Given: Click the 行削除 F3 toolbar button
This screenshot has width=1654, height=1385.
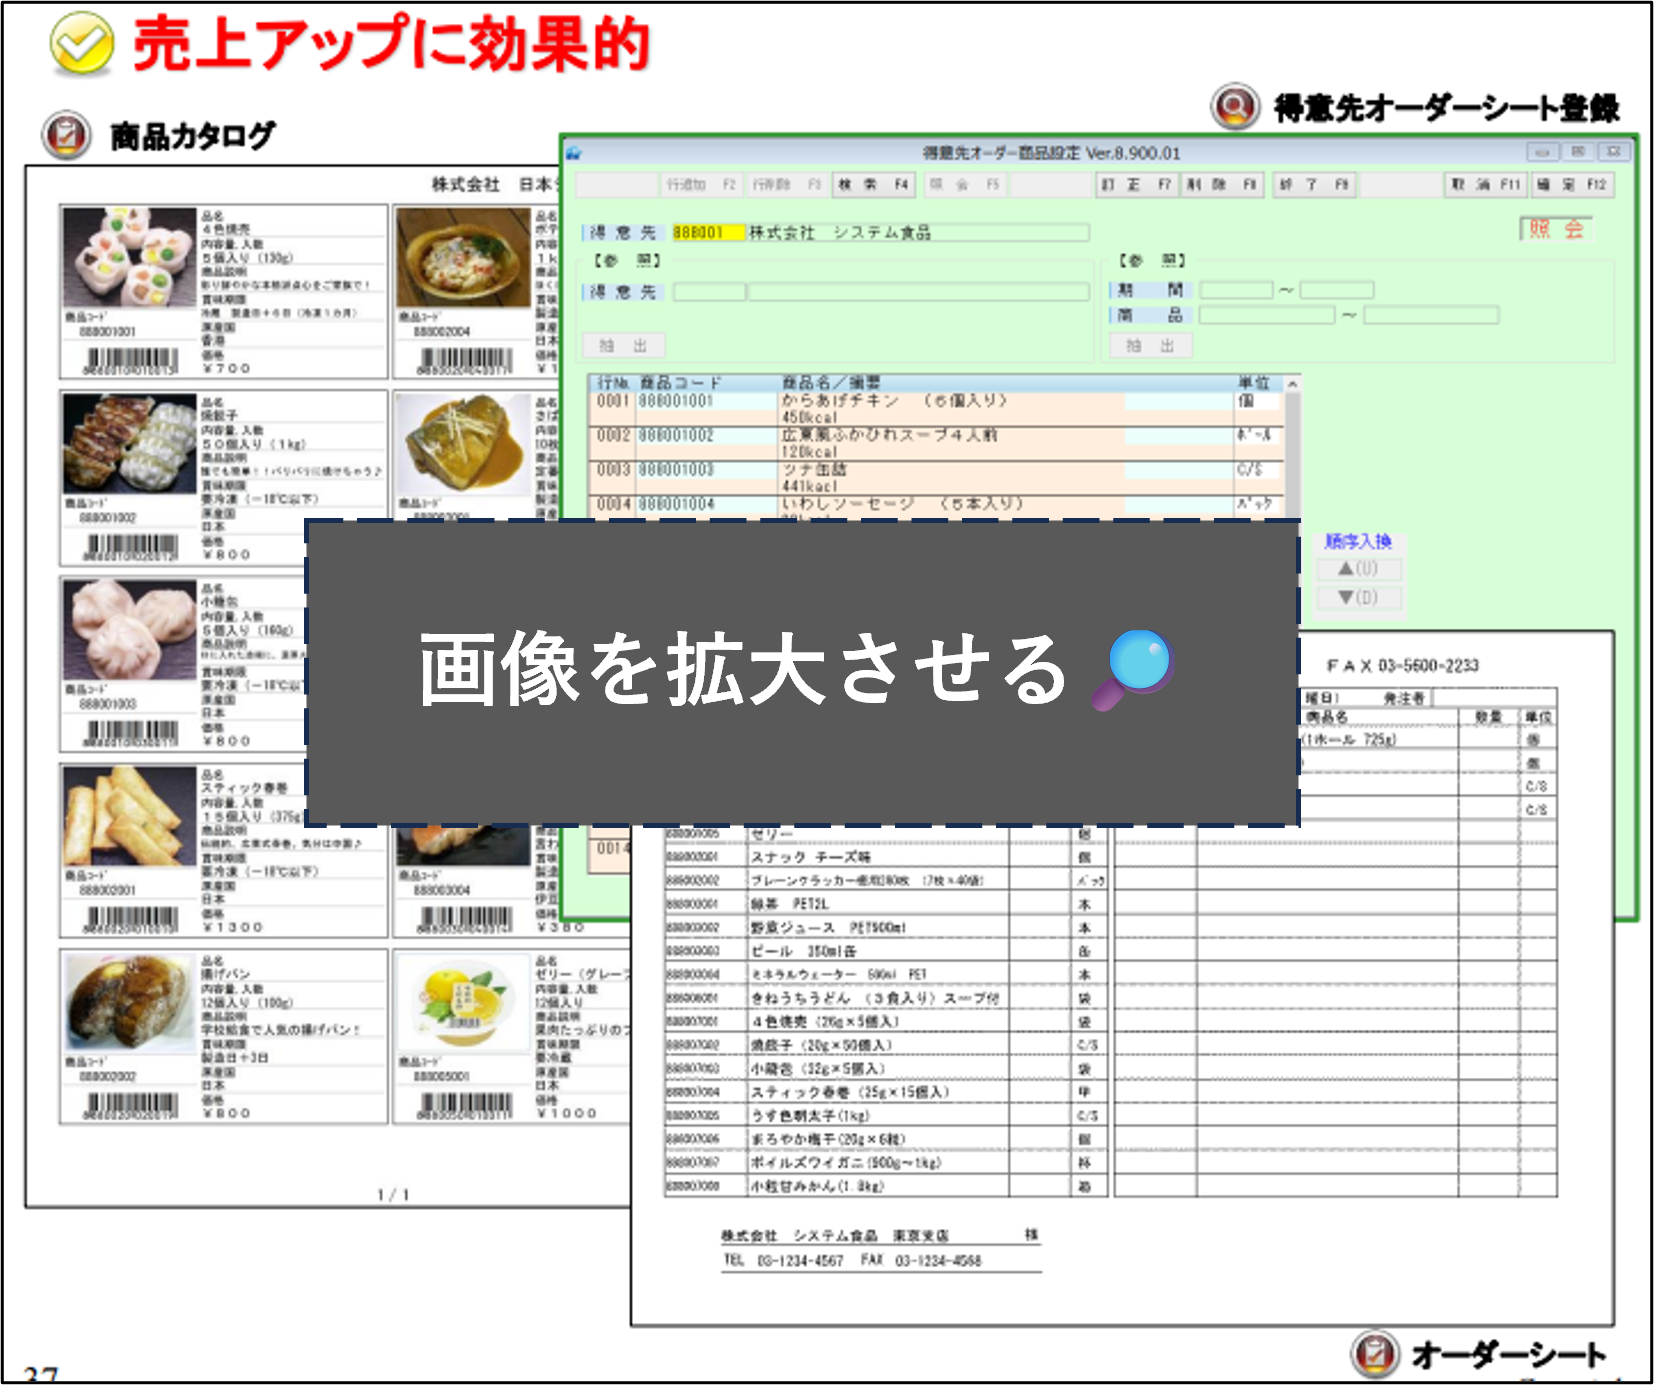Looking at the screenshot, I should coord(786,185).
